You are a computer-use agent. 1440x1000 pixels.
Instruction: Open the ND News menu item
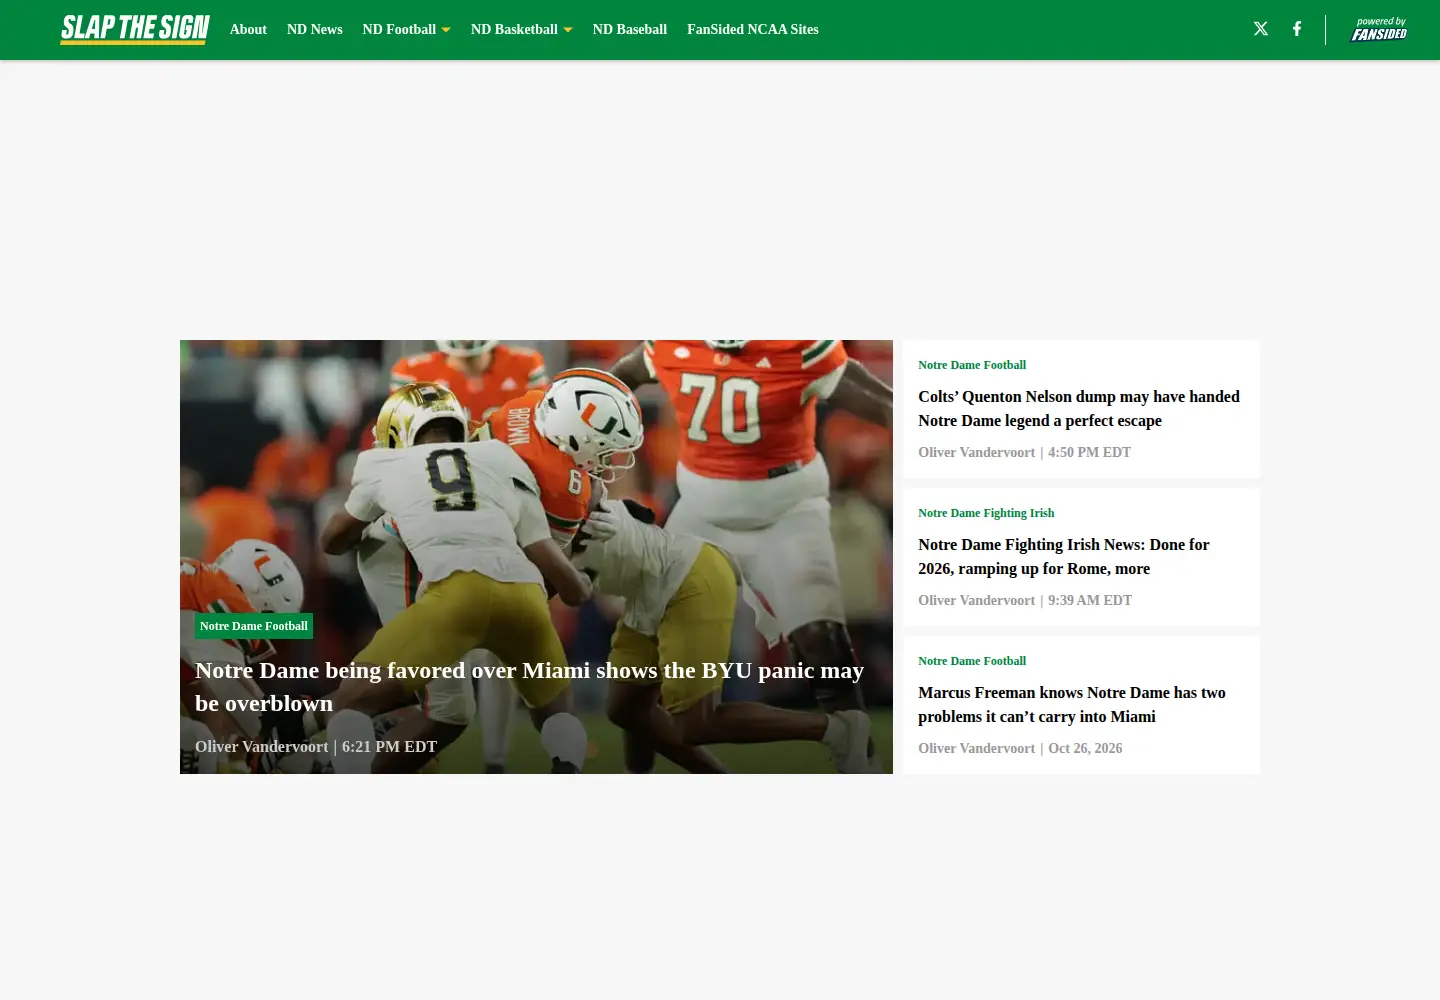point(315,29)
